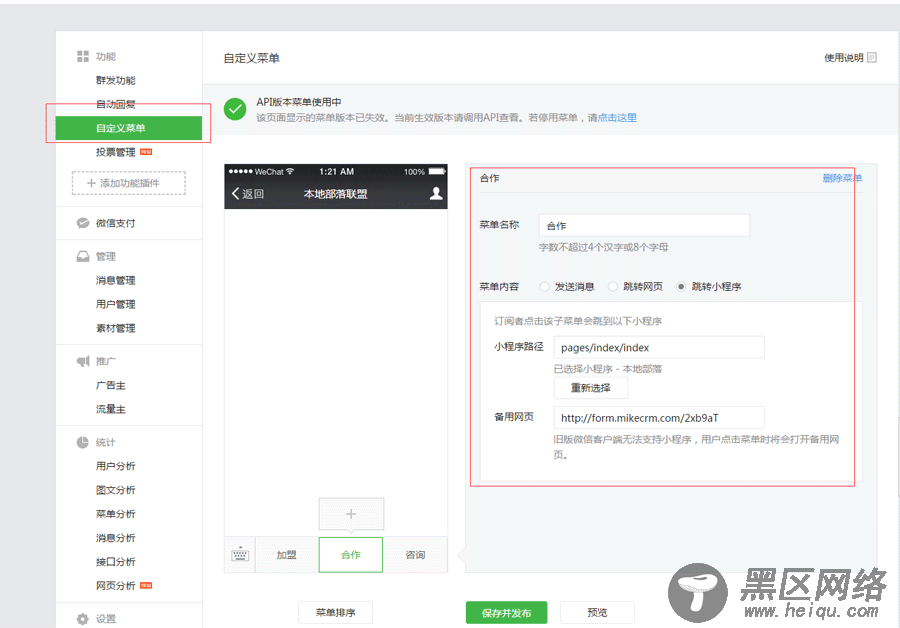The width and height of the screenshot is (900, 628).
Task: Open 自定义菜单 in the sidebar
Action: coord(129,128)
